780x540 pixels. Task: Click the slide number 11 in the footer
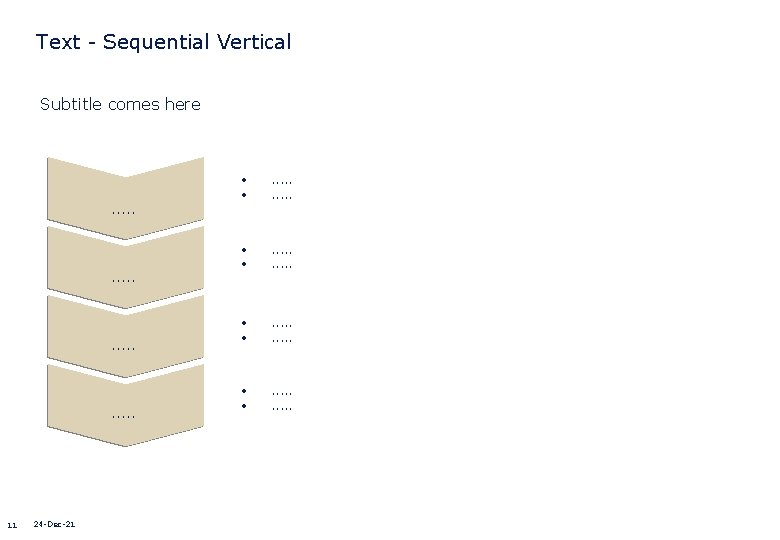coord(11,526)
